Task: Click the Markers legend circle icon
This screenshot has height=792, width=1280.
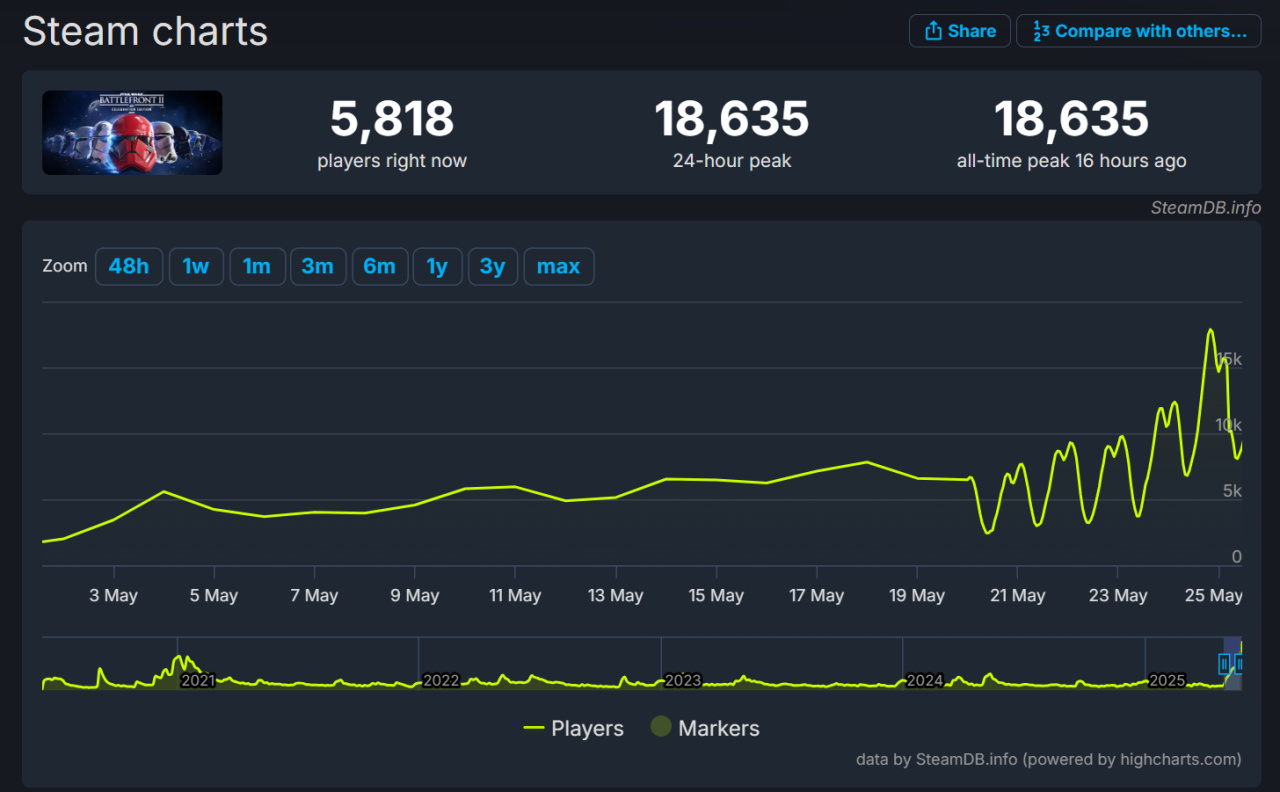Action: click(660, 727)
